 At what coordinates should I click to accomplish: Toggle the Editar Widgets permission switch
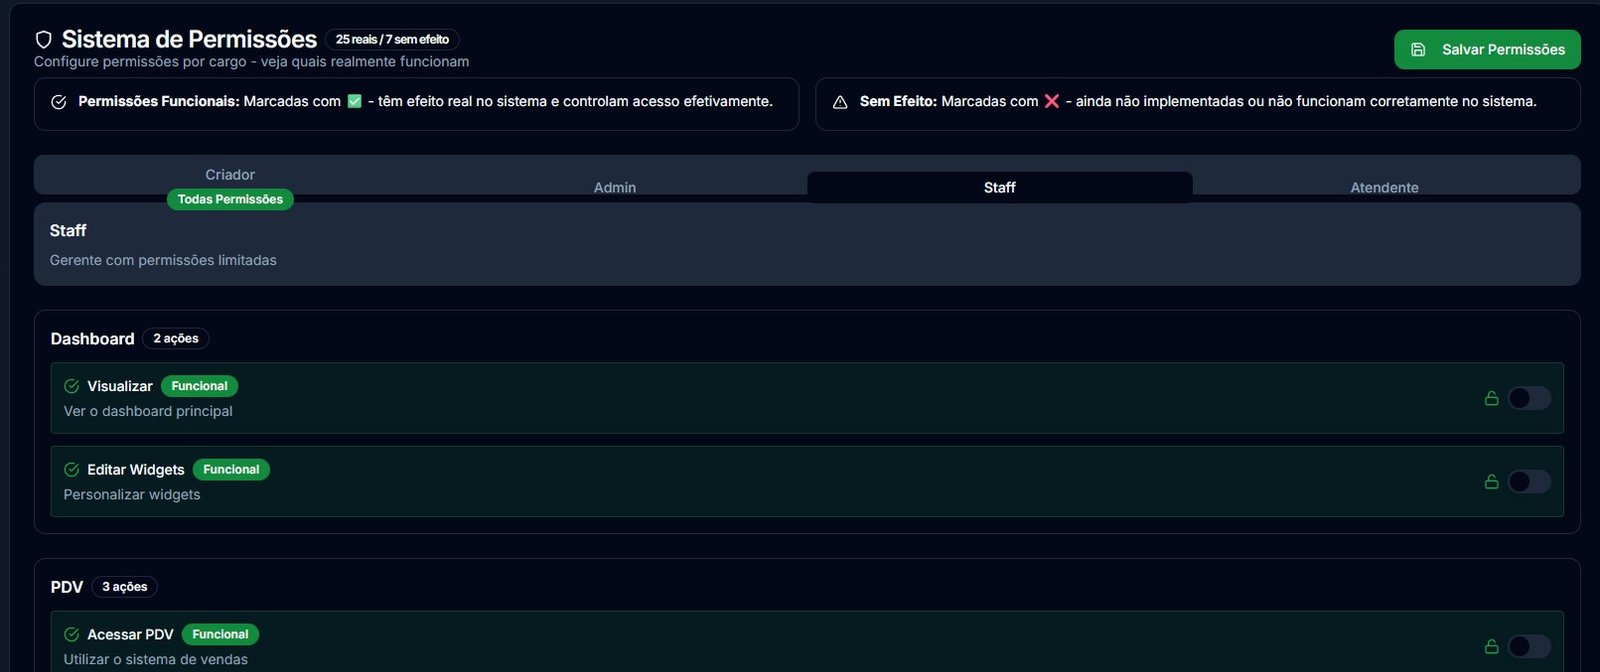pyautogui.click(x=1529, y=482)
